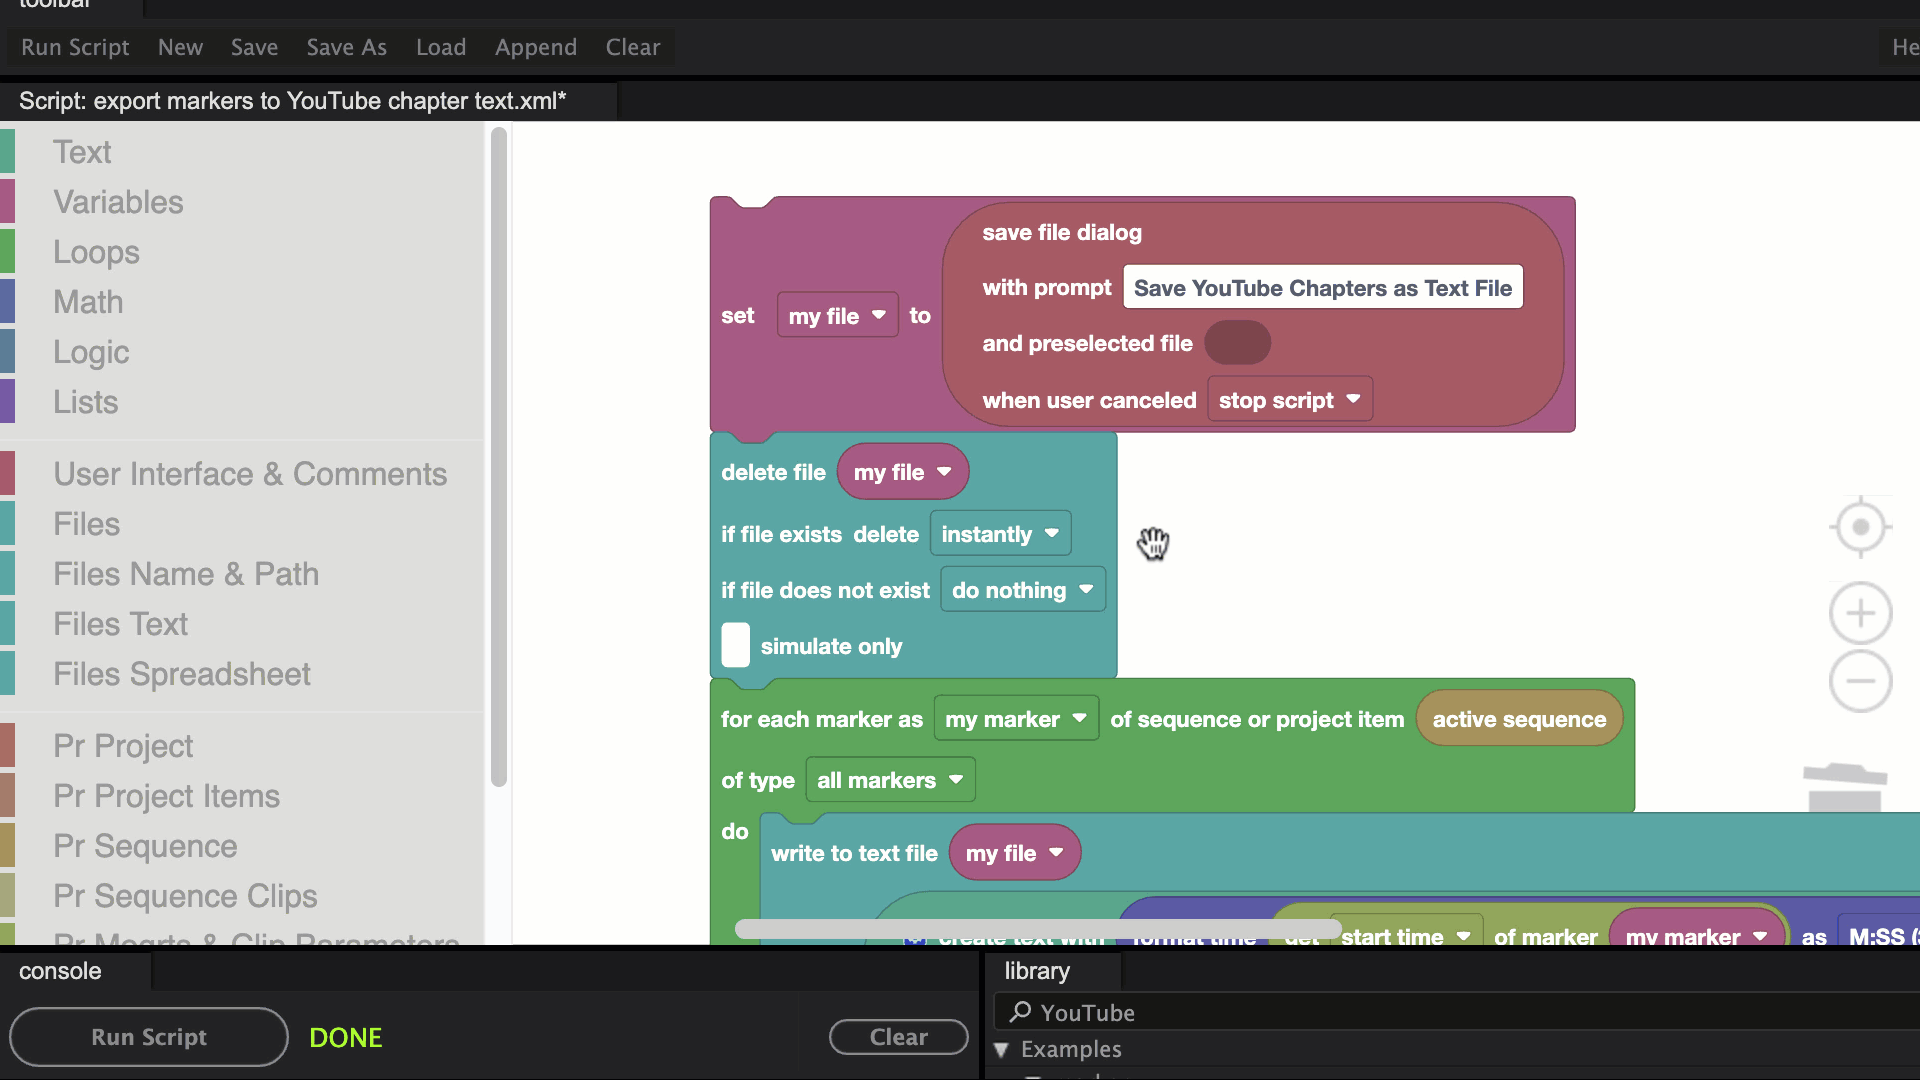This screenshot has height=1080, width=1920.
Task: Click the horizontal workspace scrollbar
Action: [1037, 929]
